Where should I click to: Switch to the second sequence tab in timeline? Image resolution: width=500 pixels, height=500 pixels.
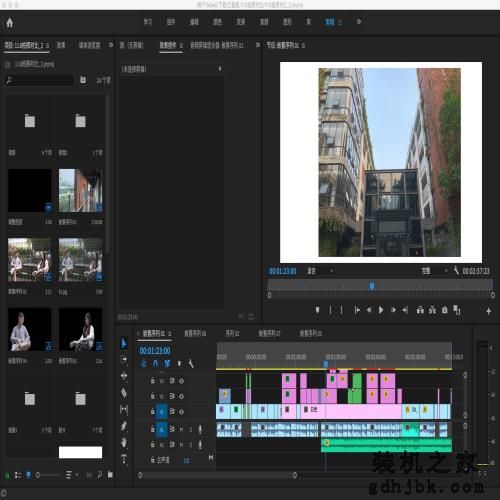(195, 333)
